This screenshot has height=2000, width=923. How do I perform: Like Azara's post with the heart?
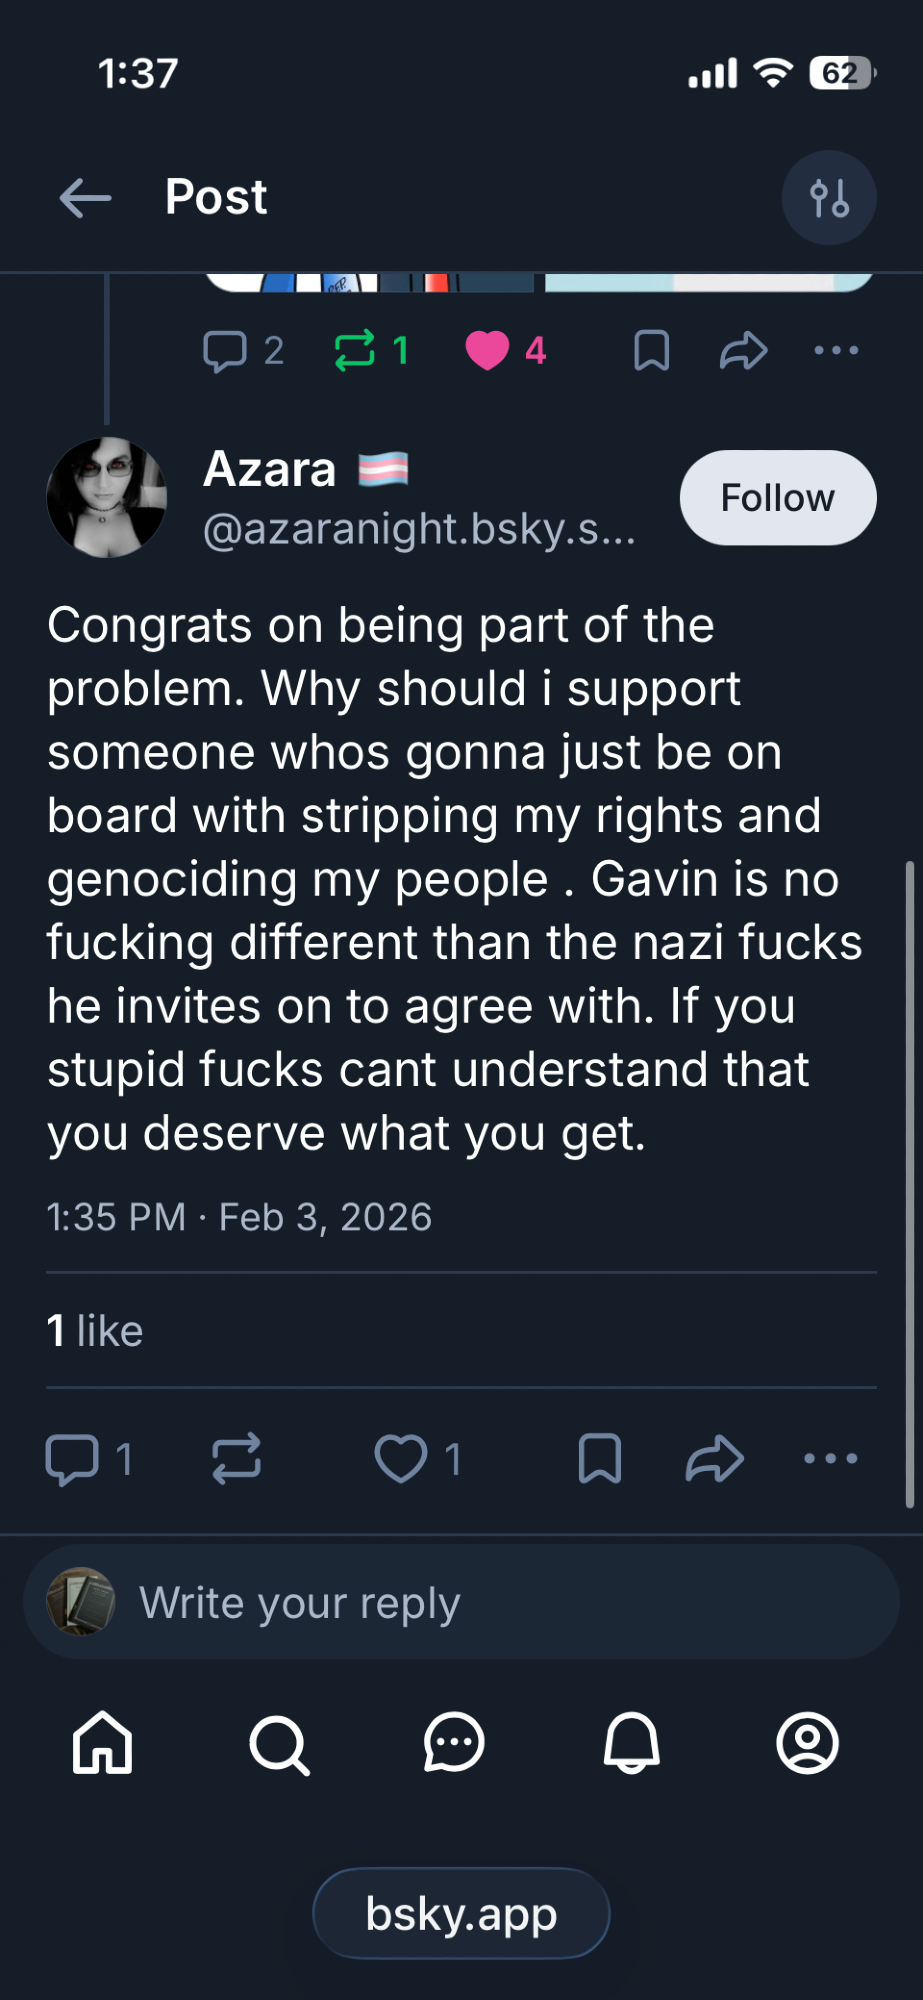[401, 1459]
